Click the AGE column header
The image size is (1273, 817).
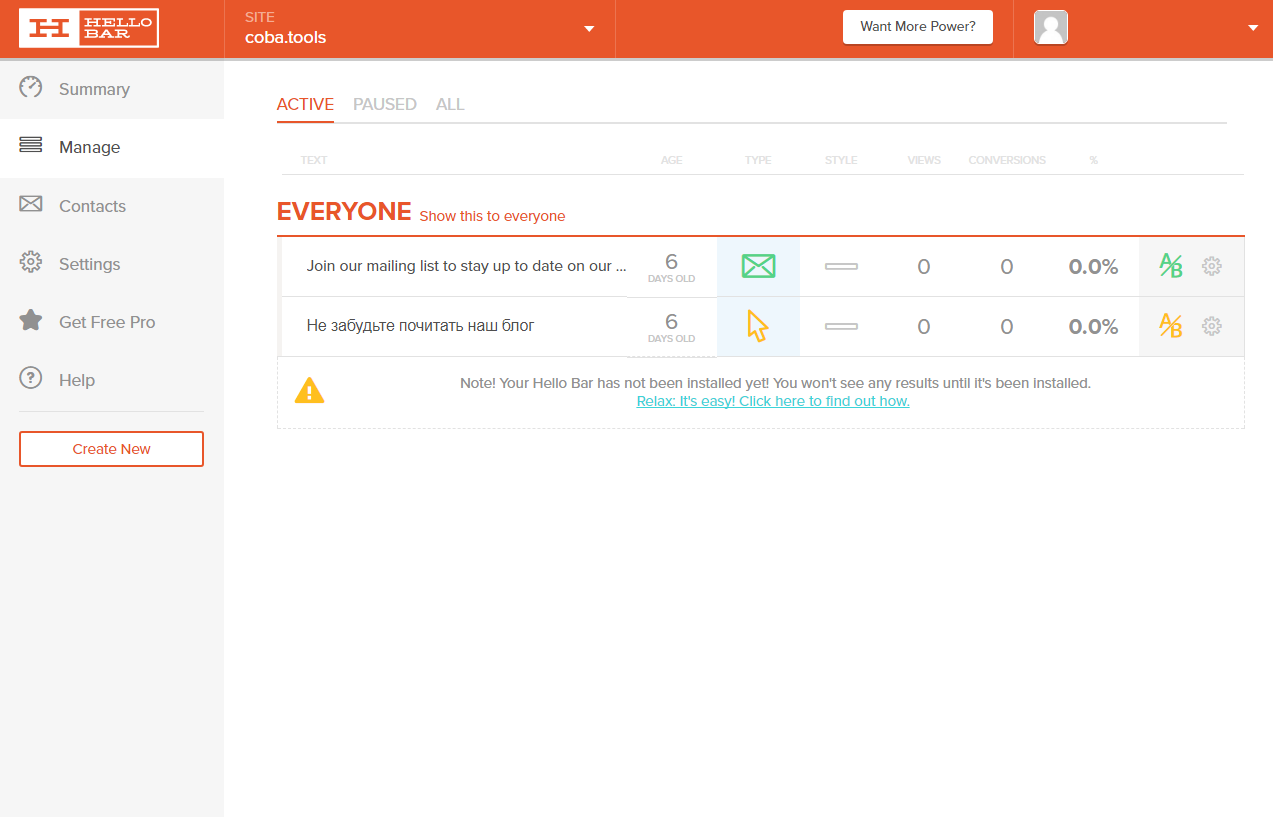tap(672, 160)
